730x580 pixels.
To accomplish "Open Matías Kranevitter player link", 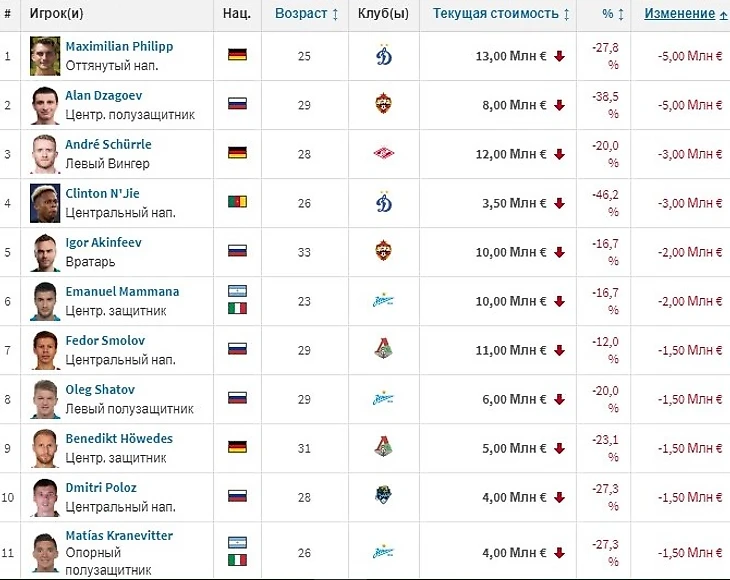I will coord(118,535).
